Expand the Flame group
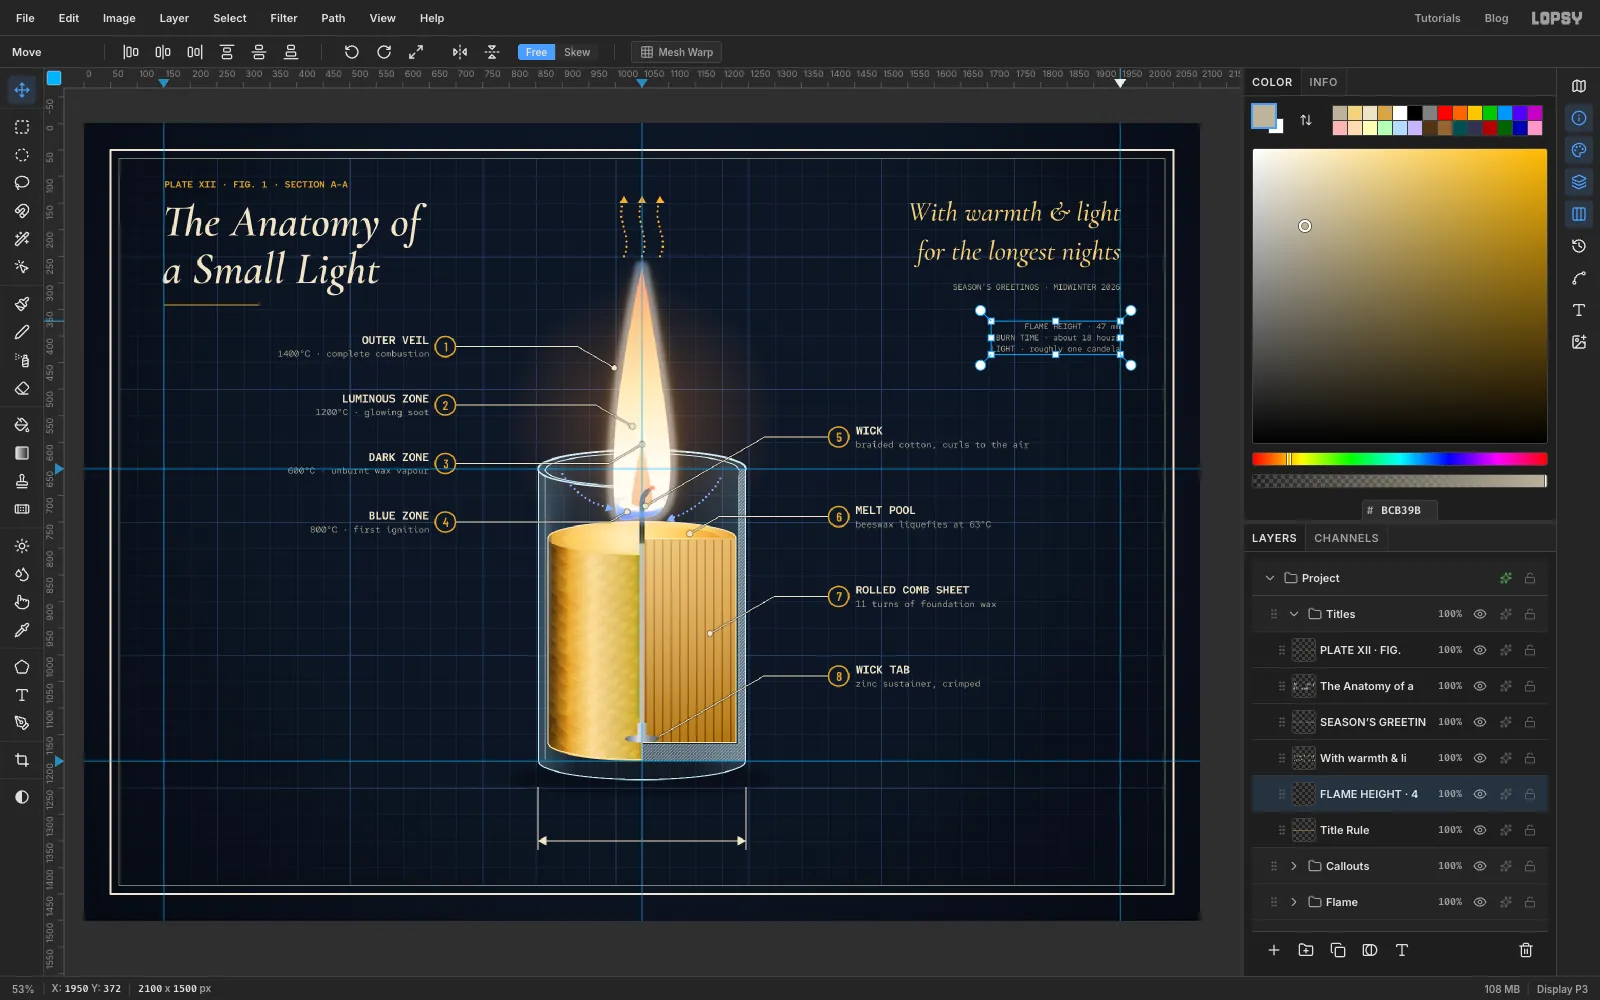Image resolution: width=1600 pixels, height=1000 pixels. click(1294, 902)
